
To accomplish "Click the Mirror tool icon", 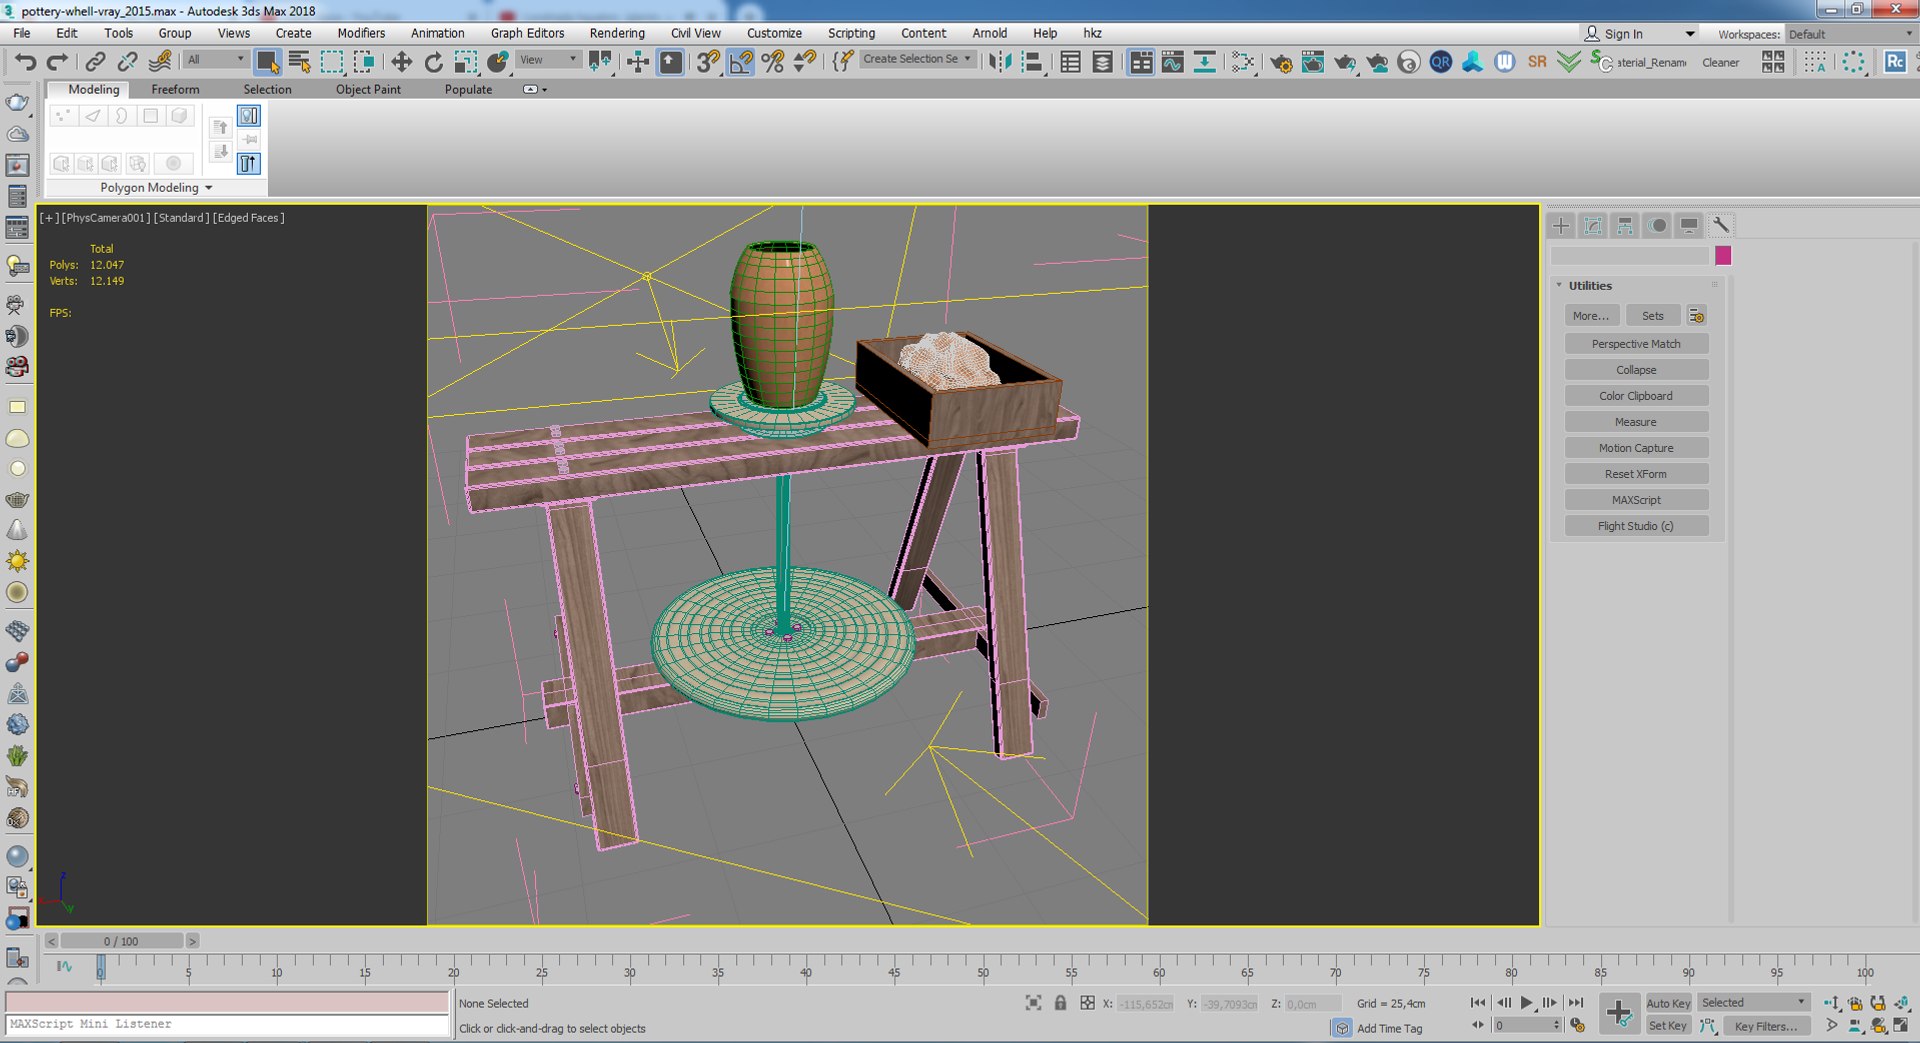I will coord(998,62).
